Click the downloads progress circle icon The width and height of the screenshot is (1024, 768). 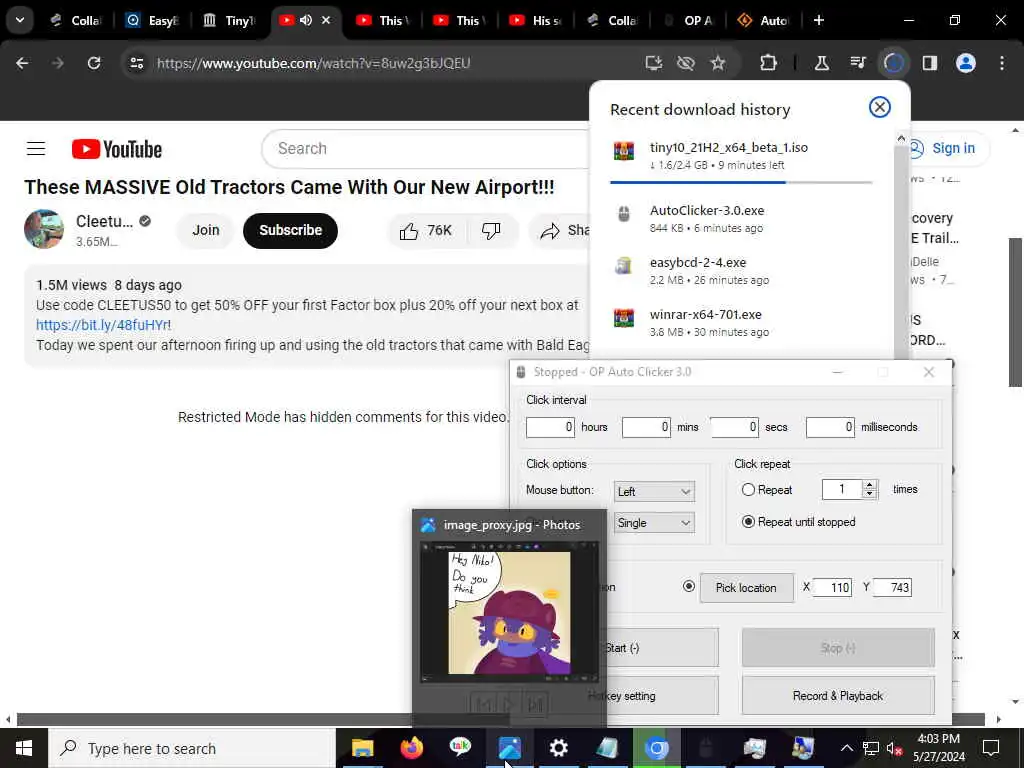click(893, 63)
